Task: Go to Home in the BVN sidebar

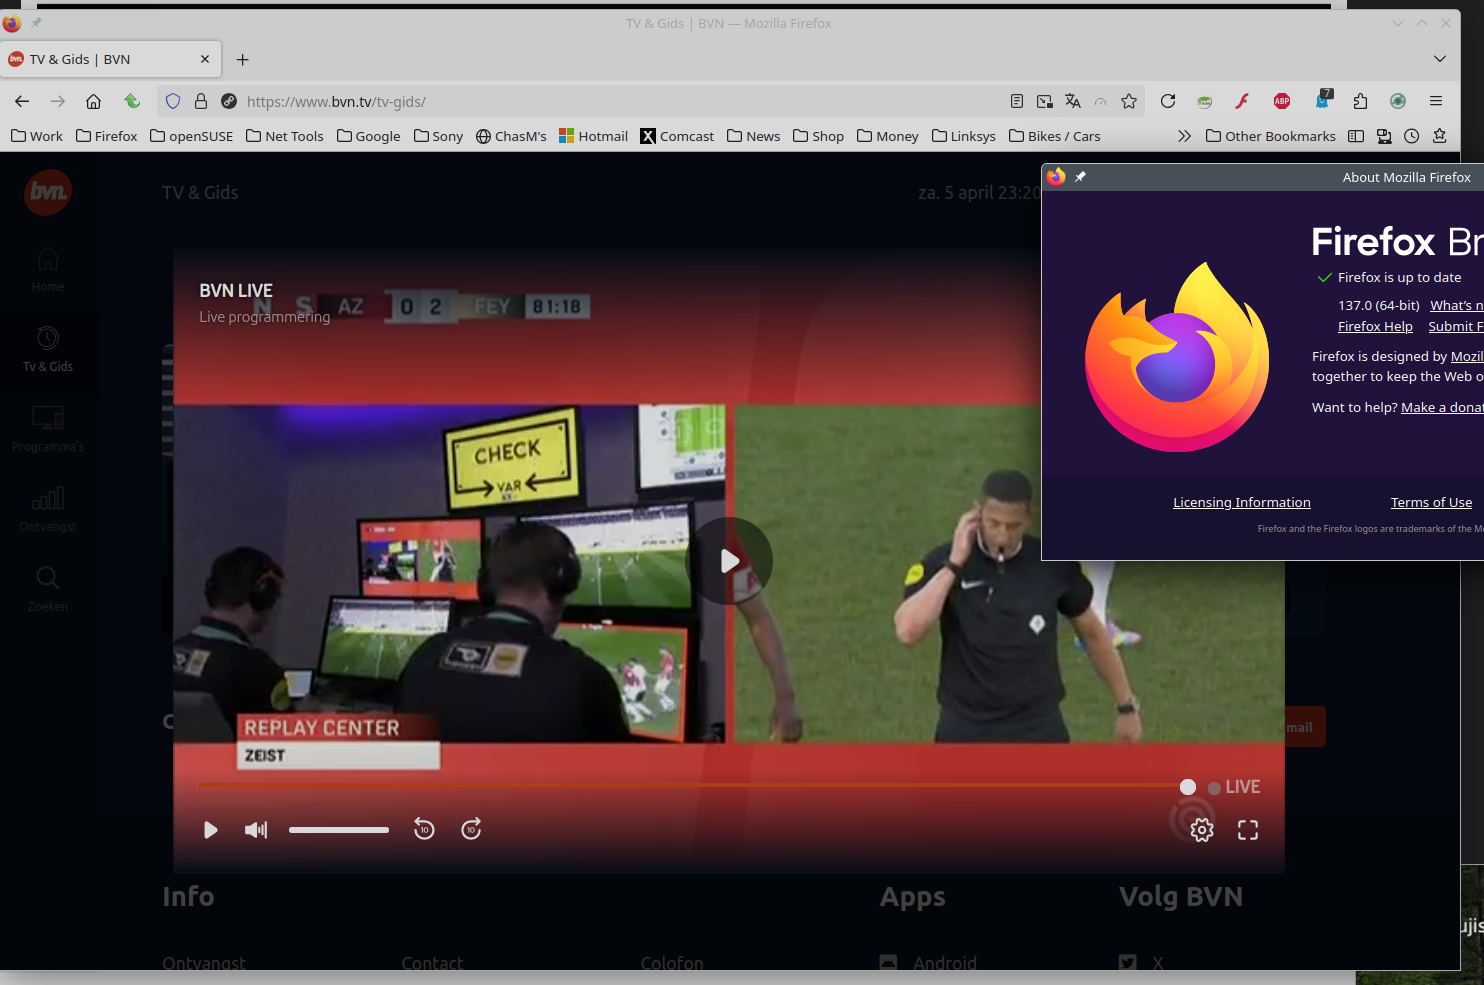Action: [x=48, y=270]
